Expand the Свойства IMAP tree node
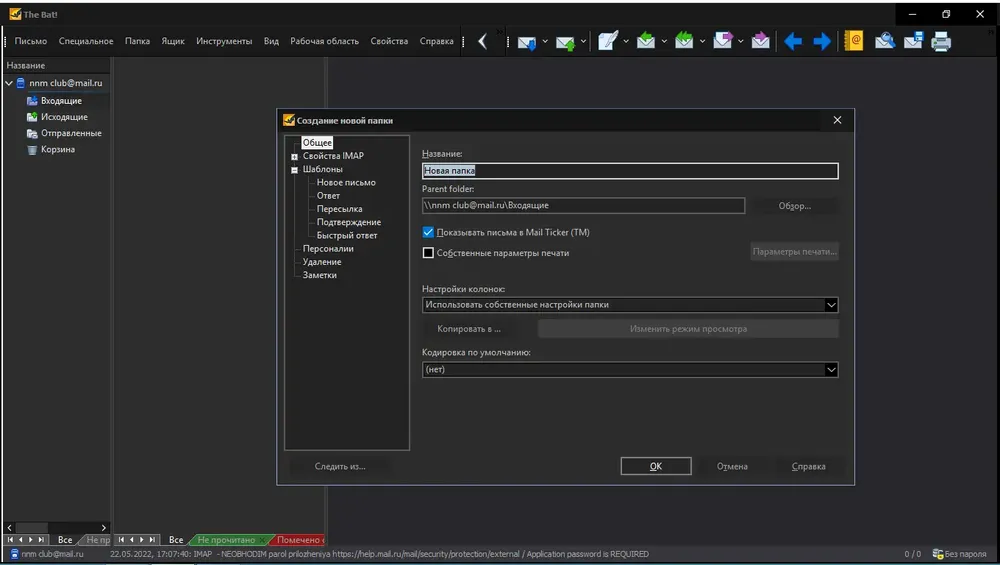The height and width of the screenshot is (565, 1000). click(294, 156)
